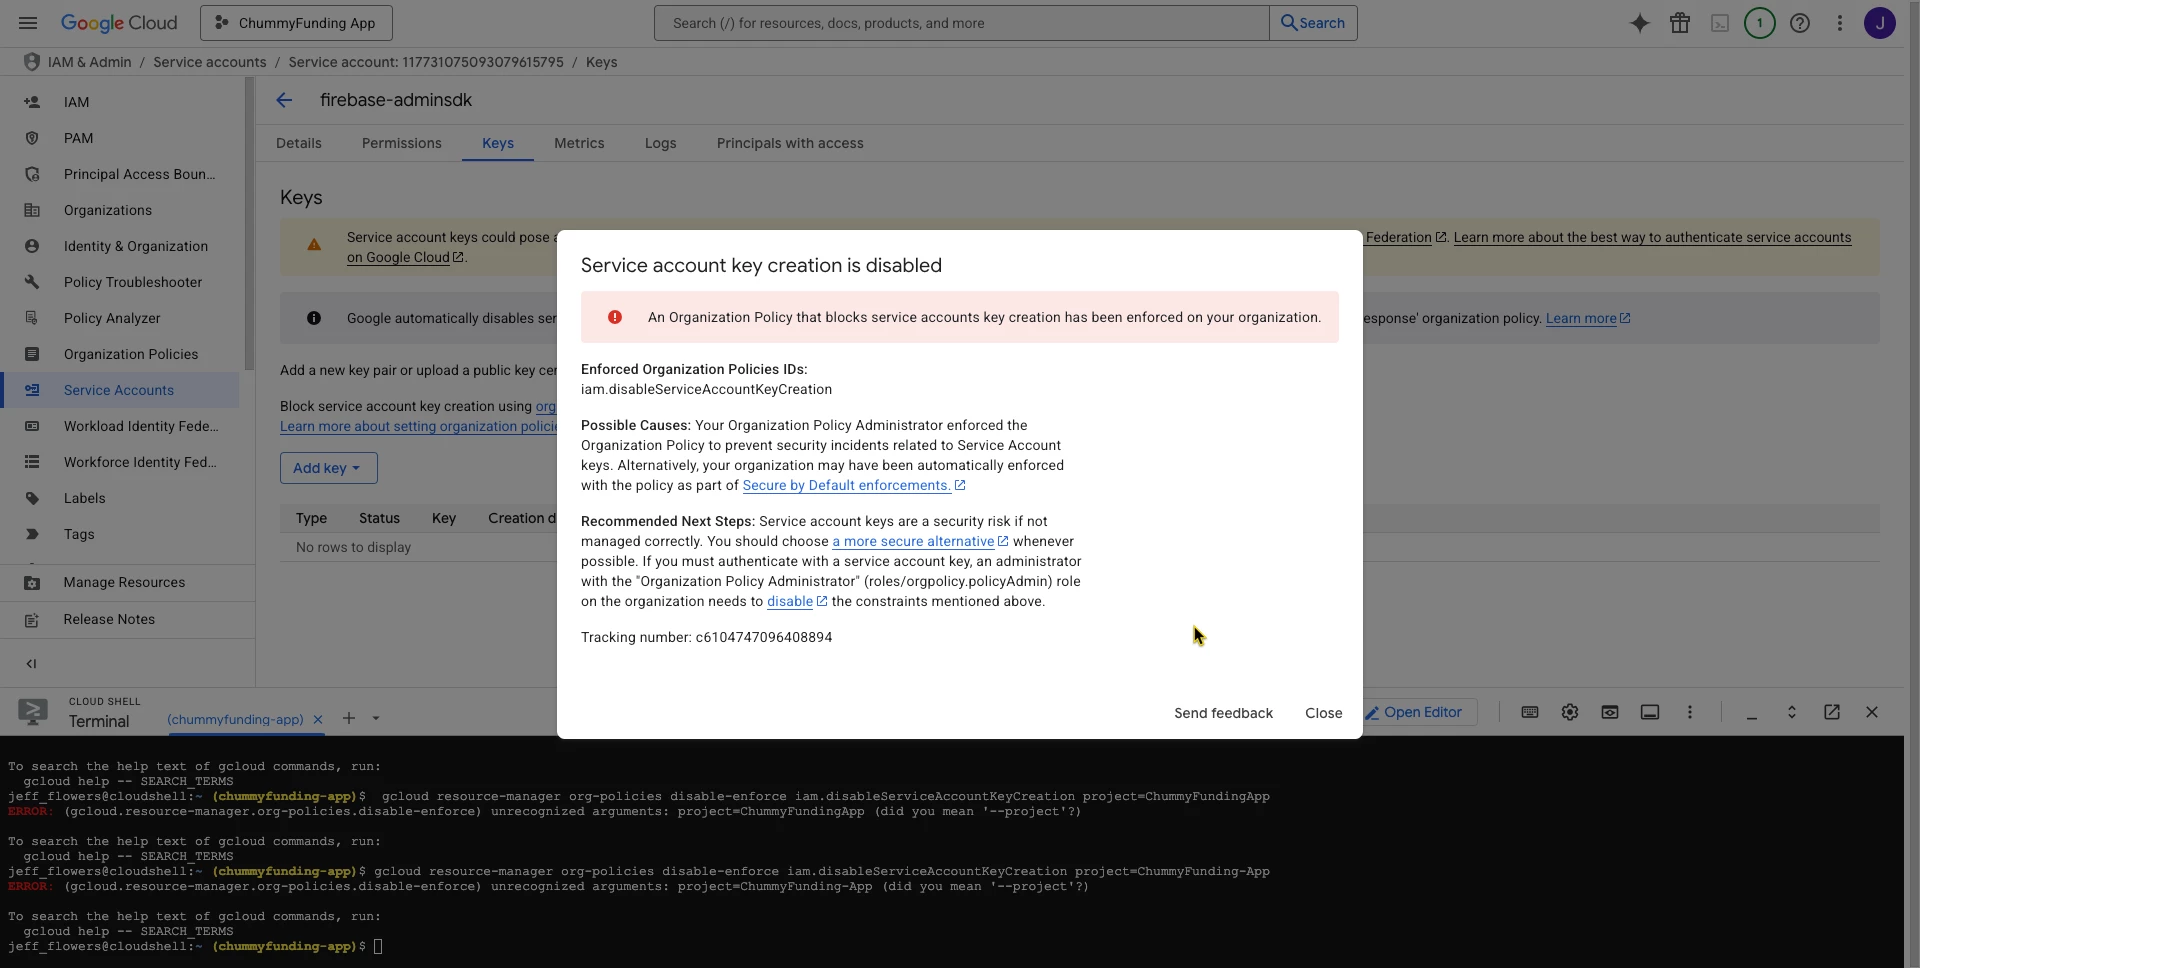Open Organizations in the sidebar
The width and height of the screenshot is (2180, 968).
coord(120,210)
